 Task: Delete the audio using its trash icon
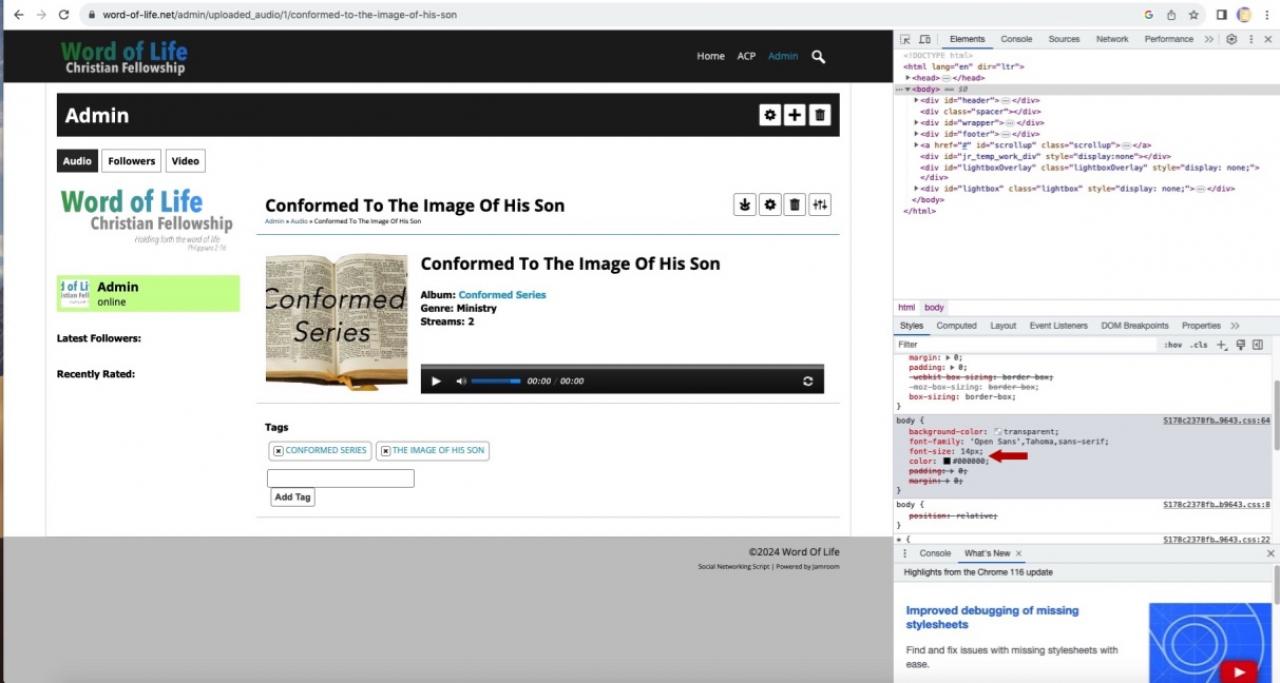pyautogui.click(x=795, y=205)
